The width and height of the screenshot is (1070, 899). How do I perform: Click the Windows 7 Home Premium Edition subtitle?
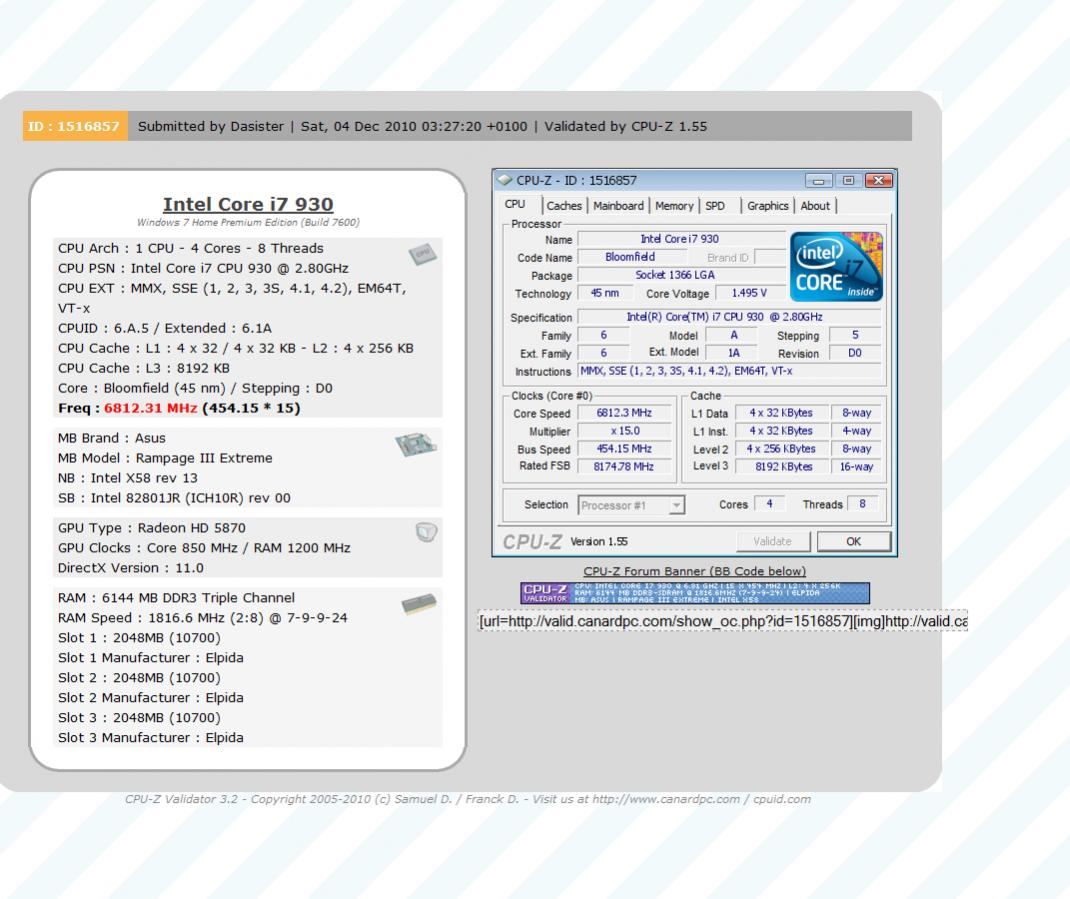click(x=248, y=223)
